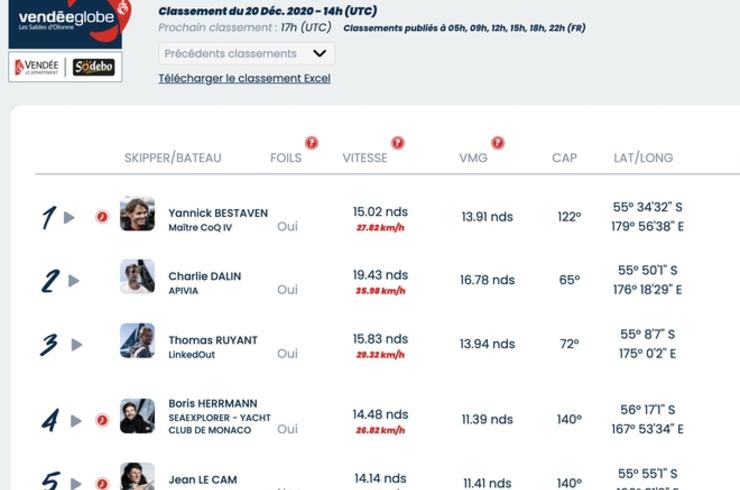740x490 pixels.
Task: Open Charlie DALIN's portrait thumbnail
Action: coord(137,276)
